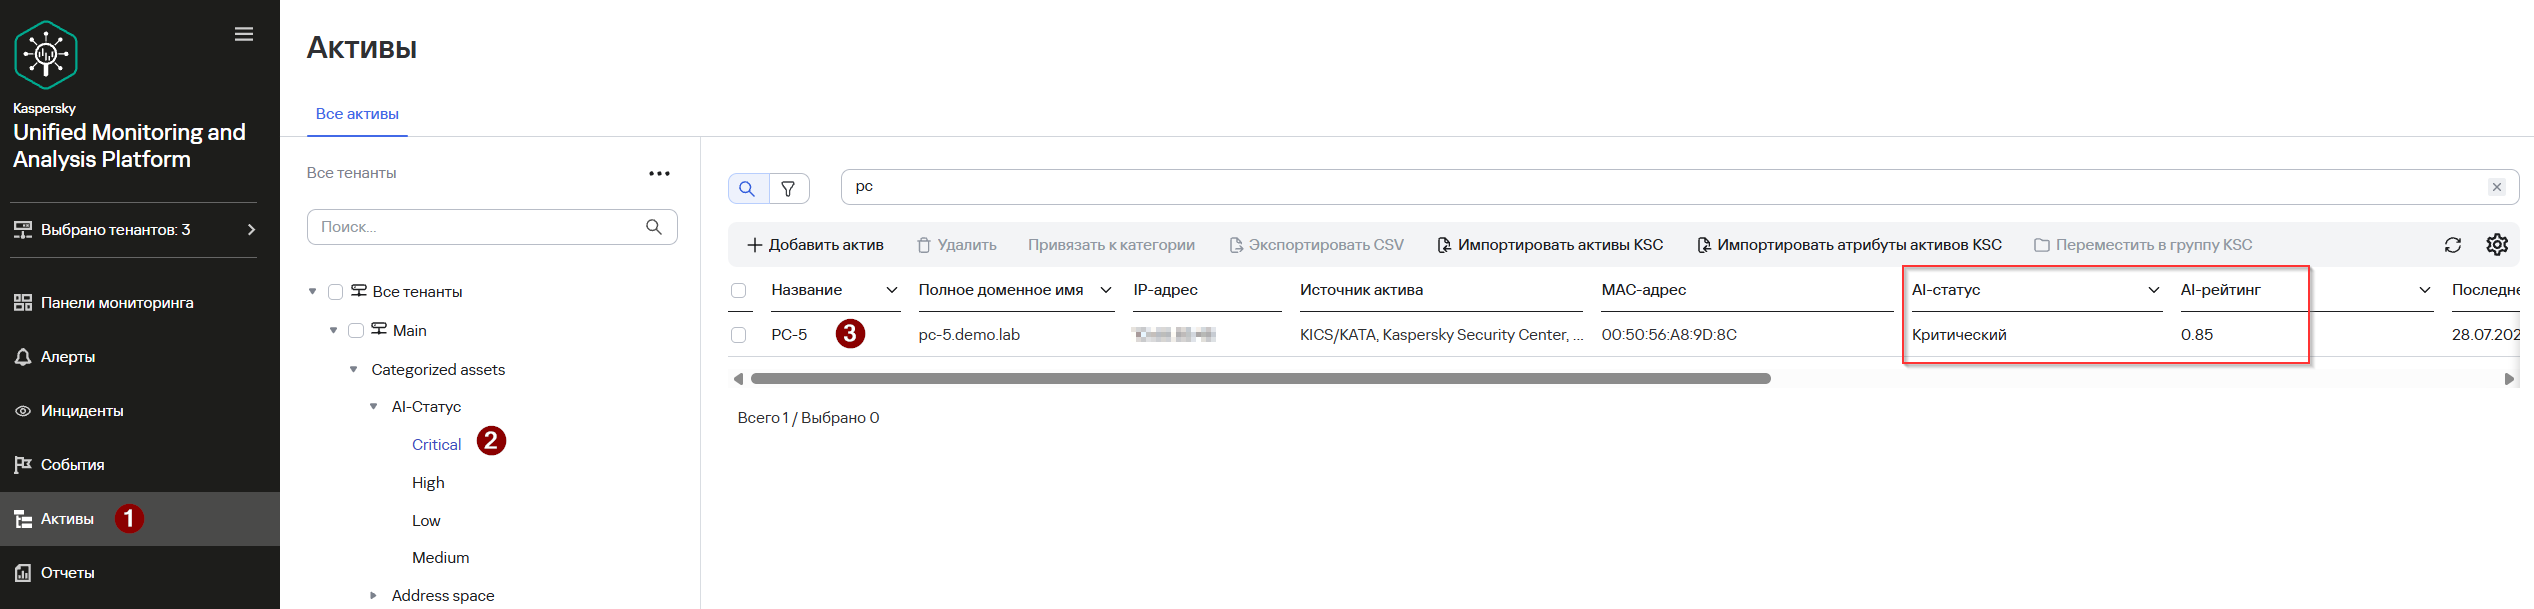This screenshot has width=2534, height=609.
Task: Open the filter funnel icon
Action: coord(788,188)
